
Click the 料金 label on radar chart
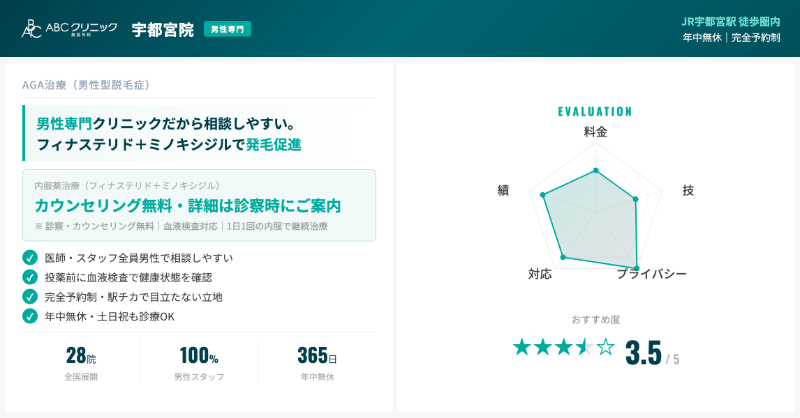[x=595, y=131]
